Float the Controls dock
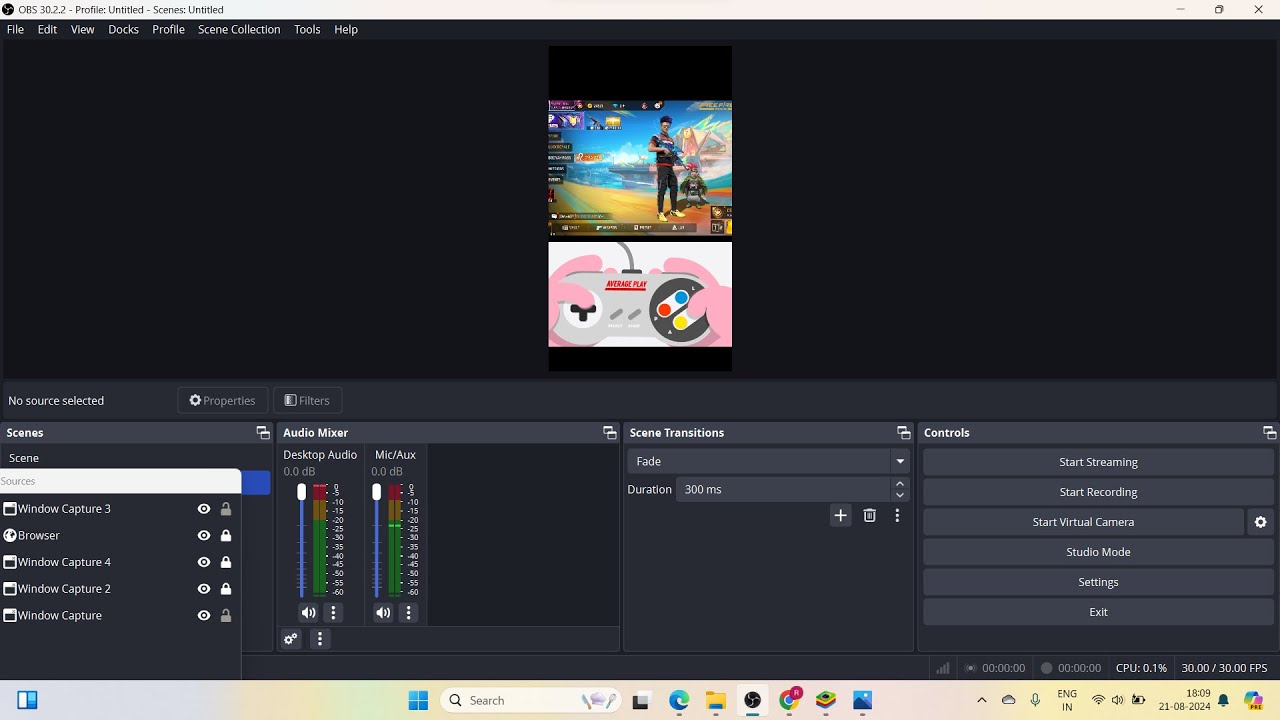 tap(1270, 433)
